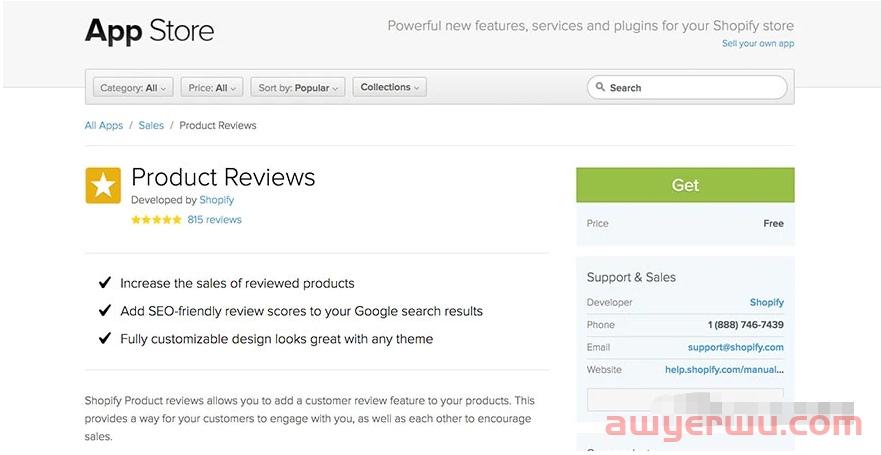Viewport: 881px width, 455px height.
Task: Click the support@shopify.com email link
Action: tap(735, 348)
